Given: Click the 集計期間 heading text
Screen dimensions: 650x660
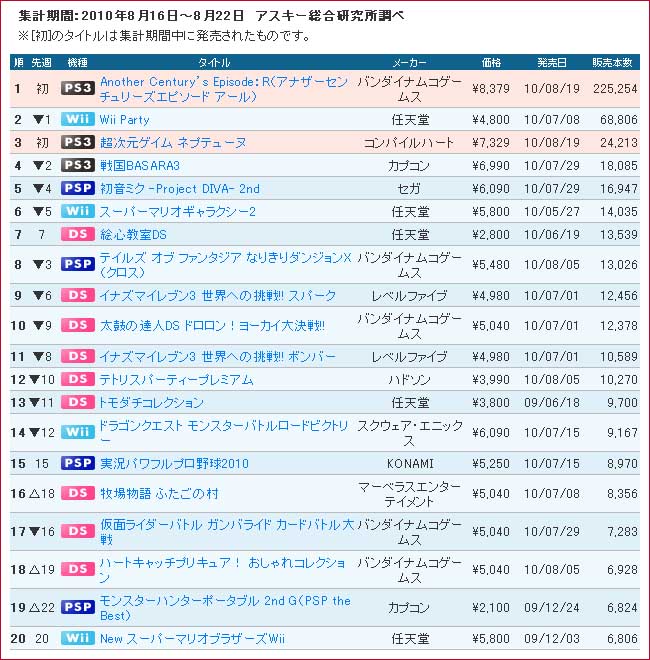Looking at the screenshot, I should click(210, 16).
